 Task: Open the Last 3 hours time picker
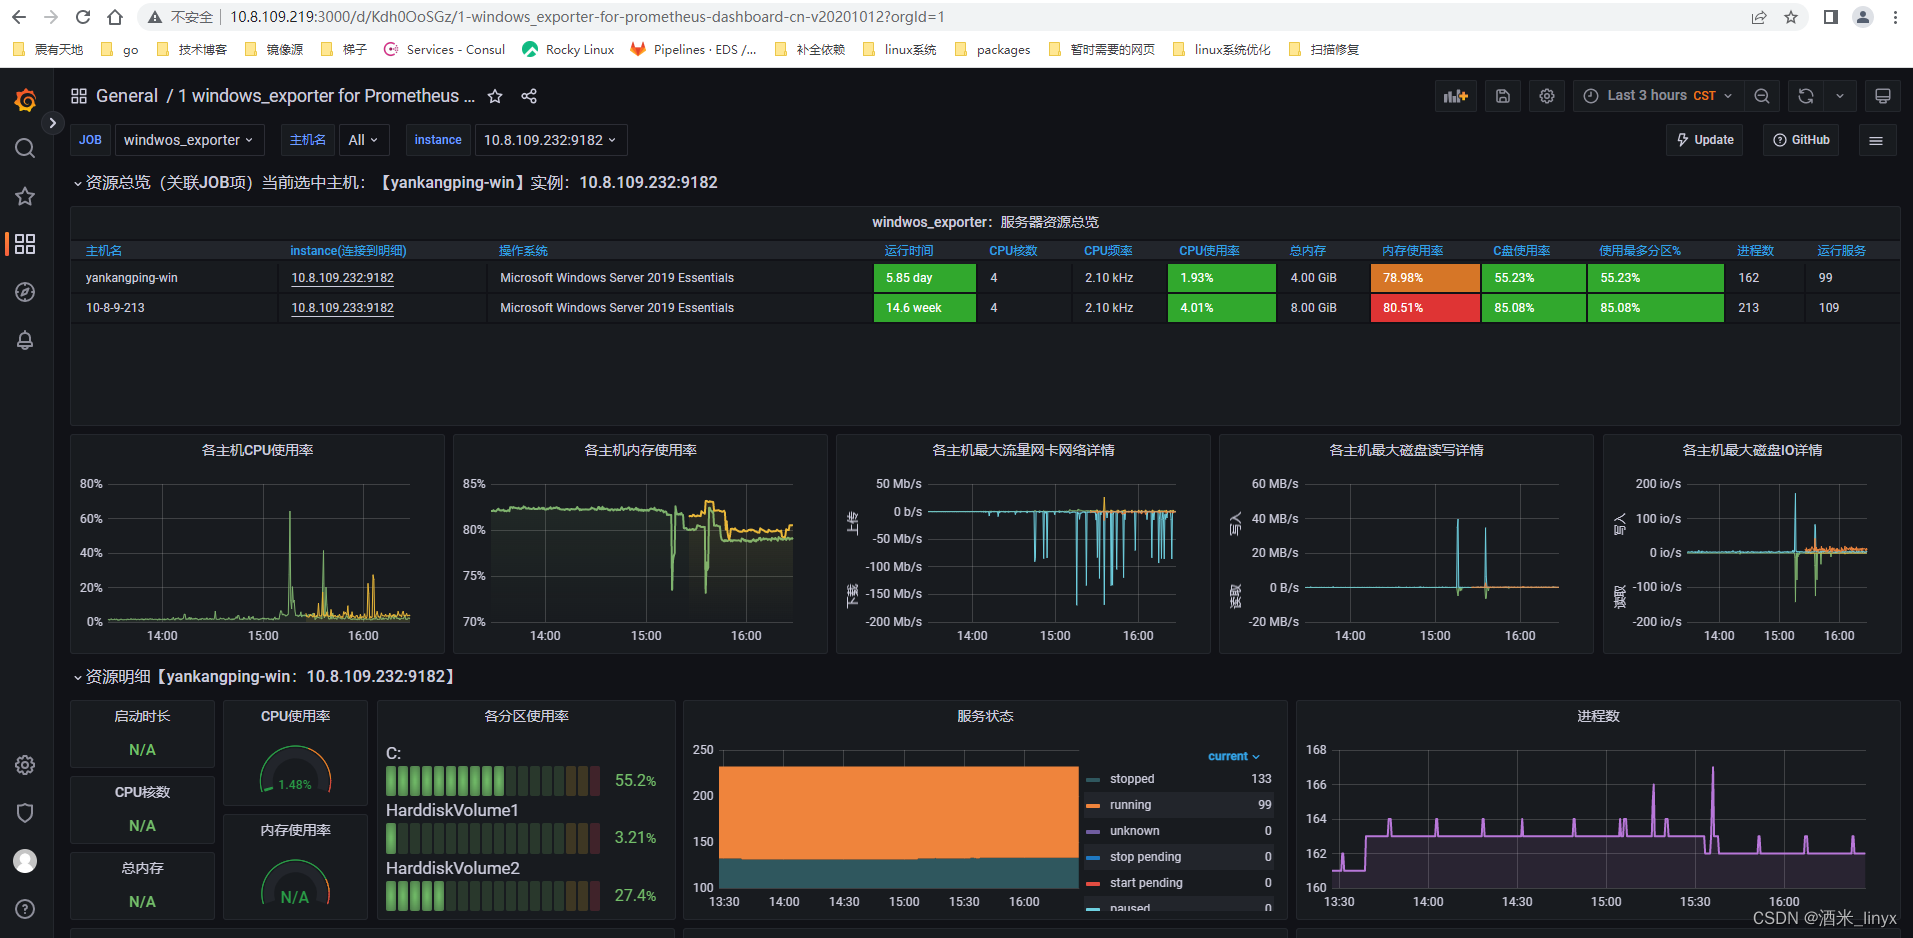coord(1658,96)
